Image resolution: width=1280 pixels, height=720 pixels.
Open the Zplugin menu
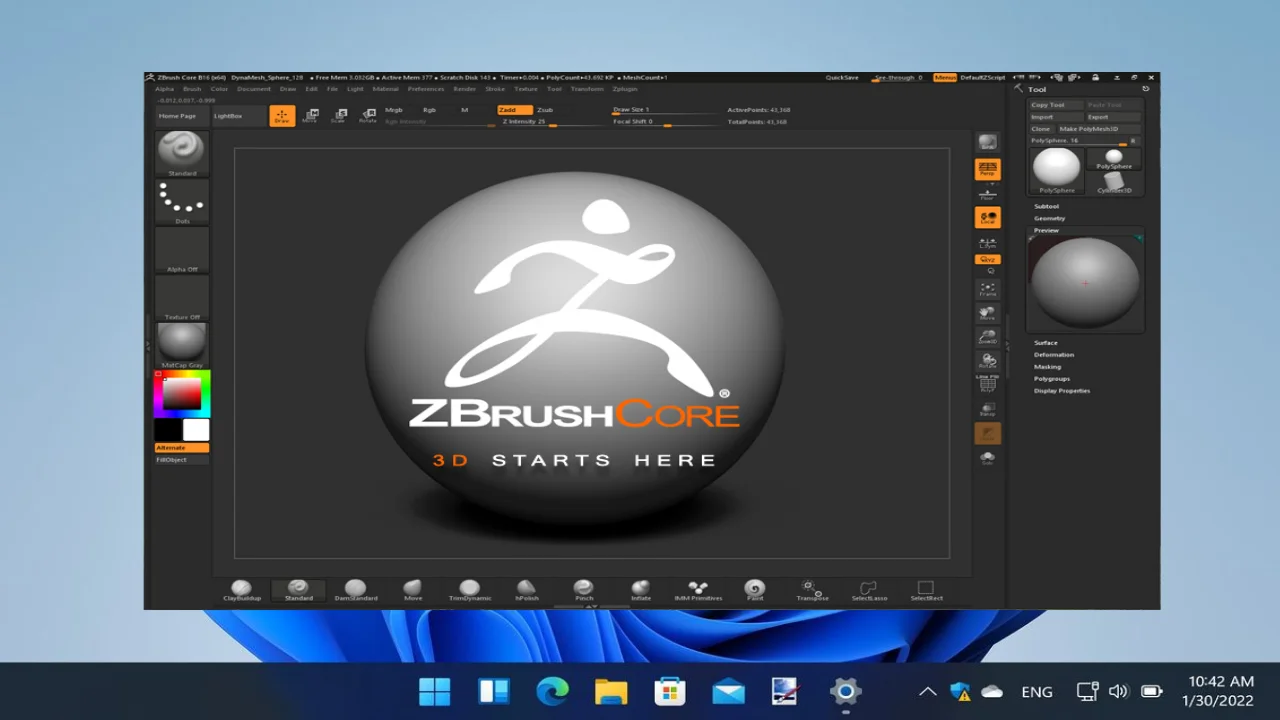[625, 89]
